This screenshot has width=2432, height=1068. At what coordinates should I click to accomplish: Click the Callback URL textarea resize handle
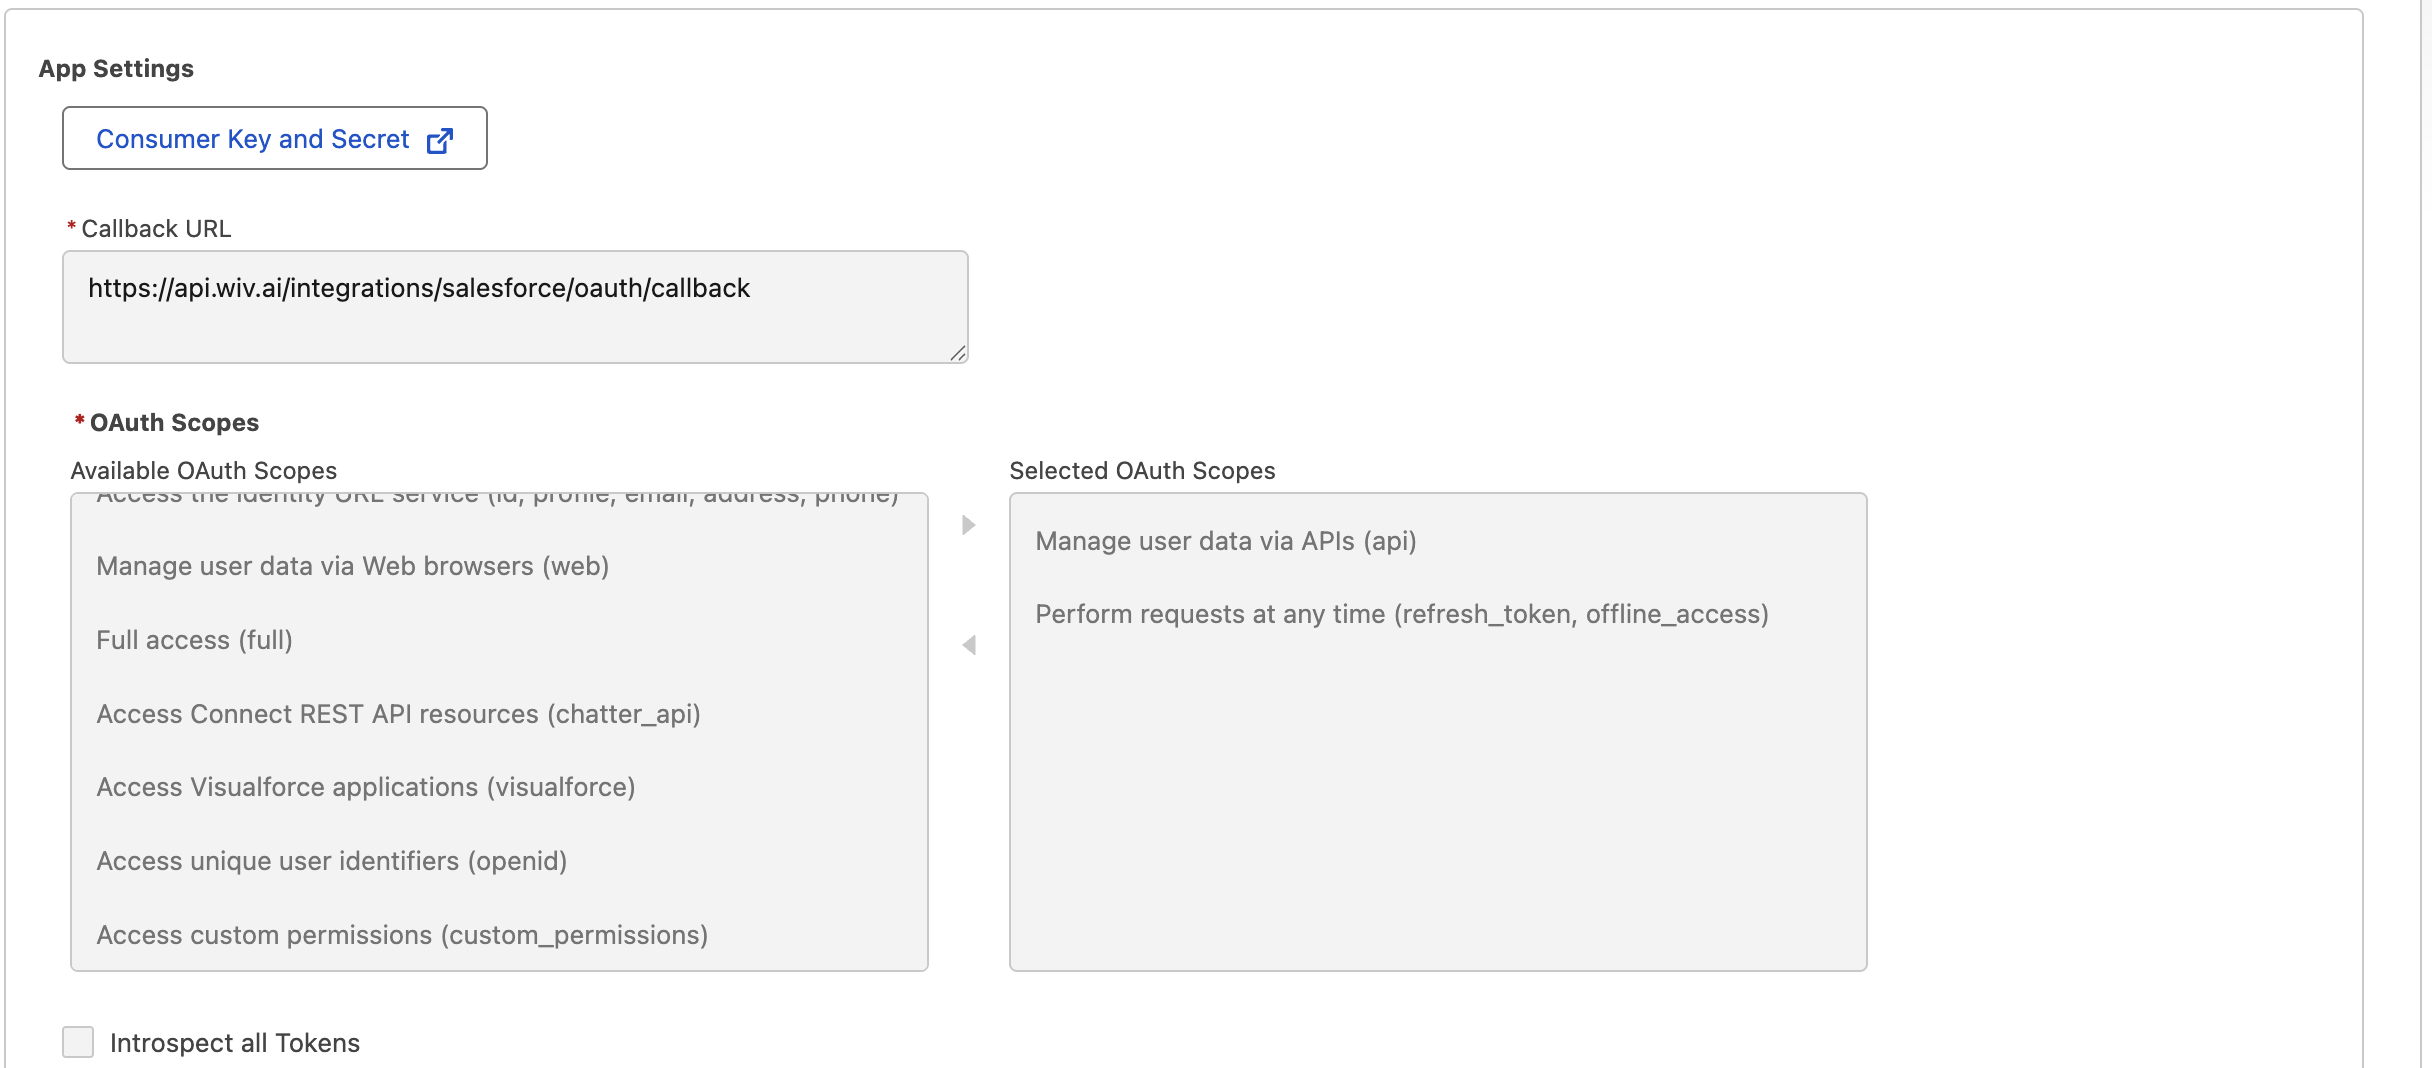[958, 353]
